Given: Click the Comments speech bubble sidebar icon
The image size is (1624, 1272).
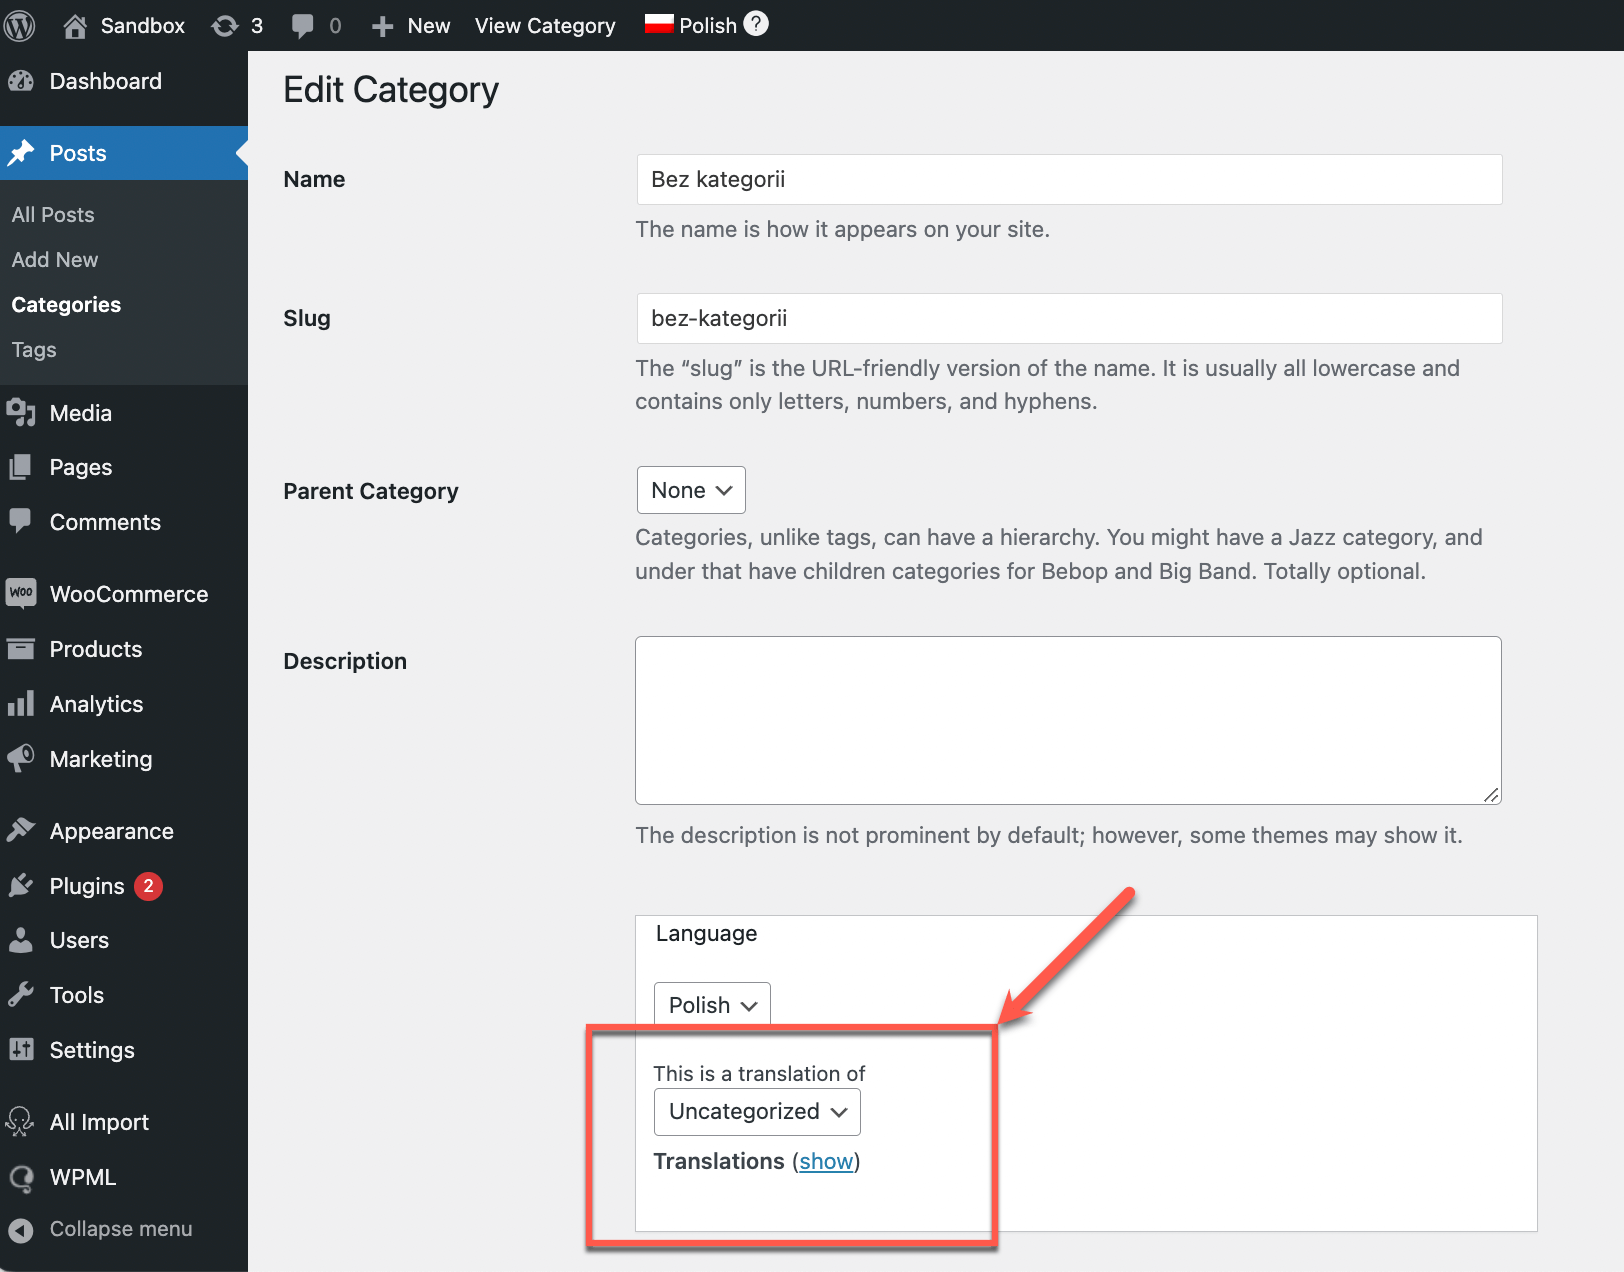Looking at the screenshot, I should click(x=21, y=521).
